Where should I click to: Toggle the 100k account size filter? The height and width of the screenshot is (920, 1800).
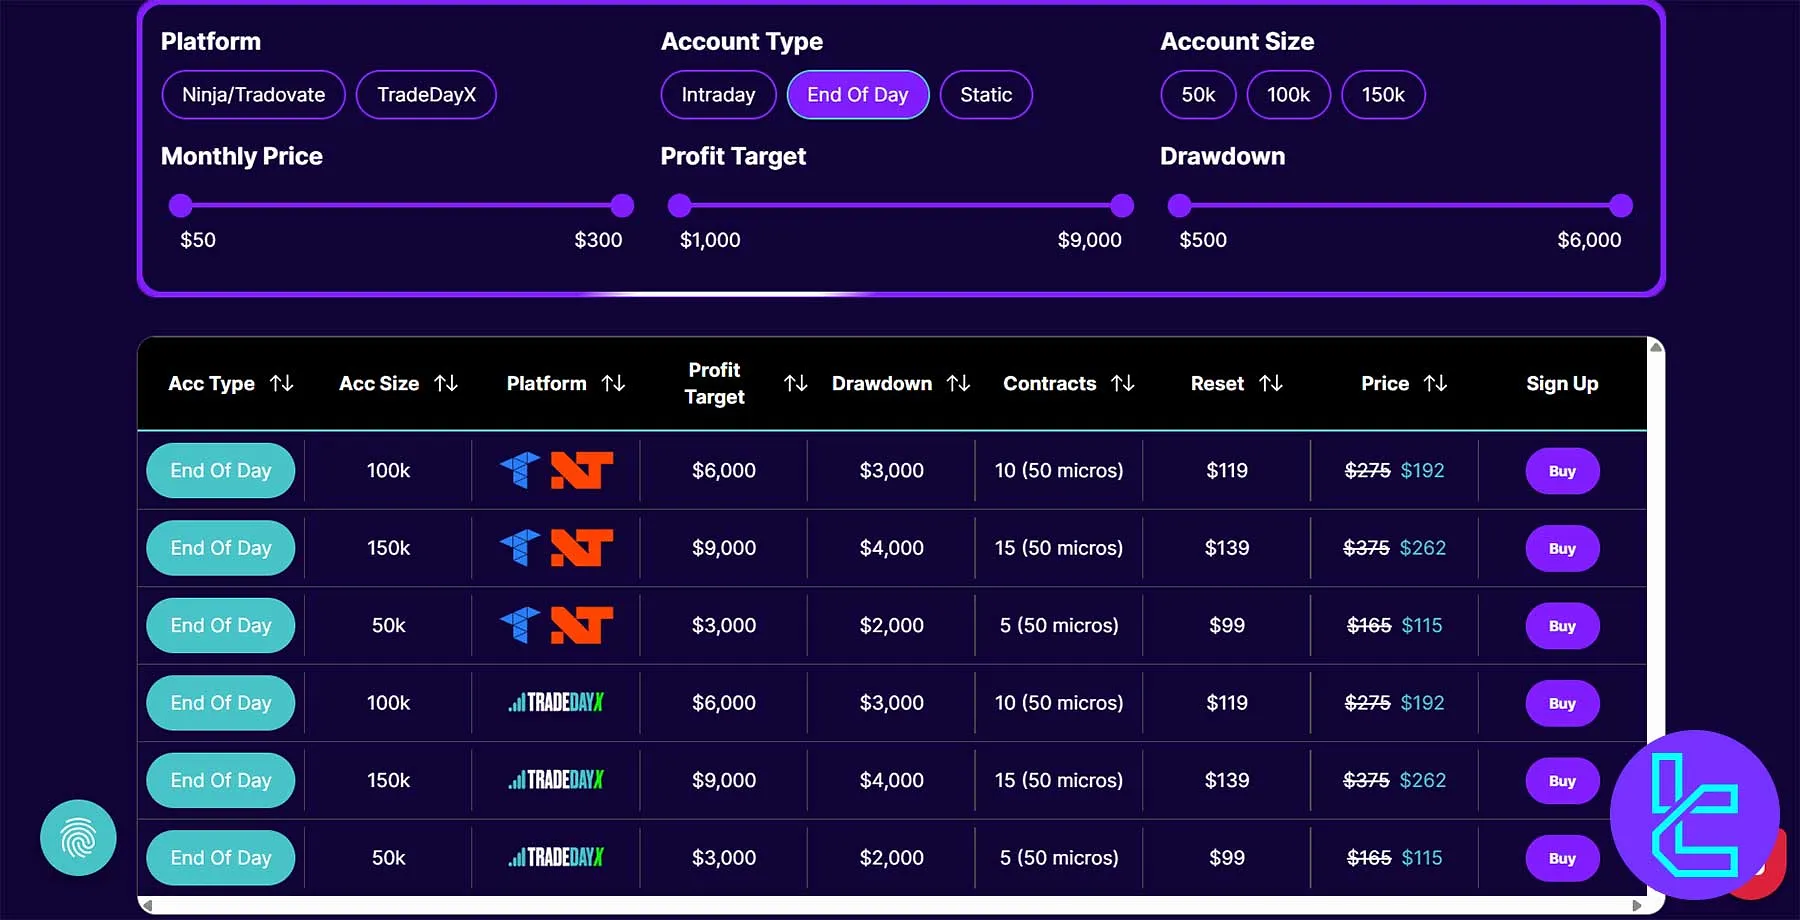coord(1288,95)
